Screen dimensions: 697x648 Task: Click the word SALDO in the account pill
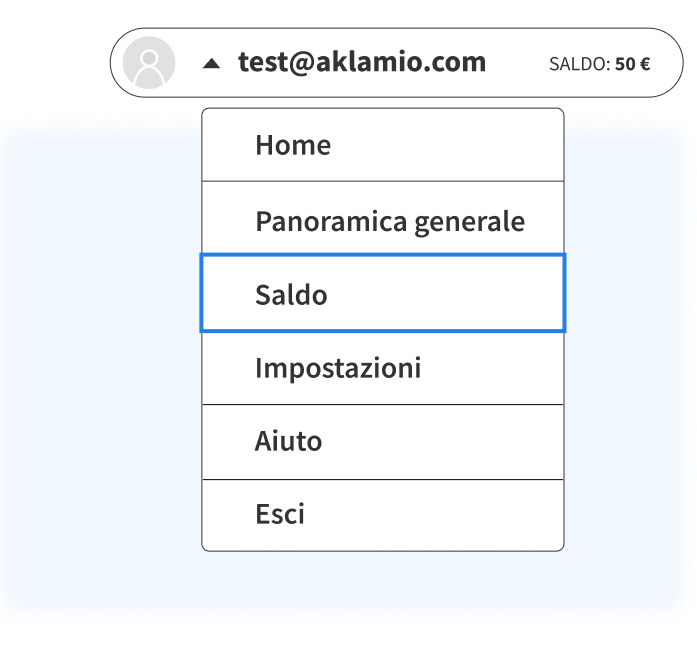click(x=579, y=64)
